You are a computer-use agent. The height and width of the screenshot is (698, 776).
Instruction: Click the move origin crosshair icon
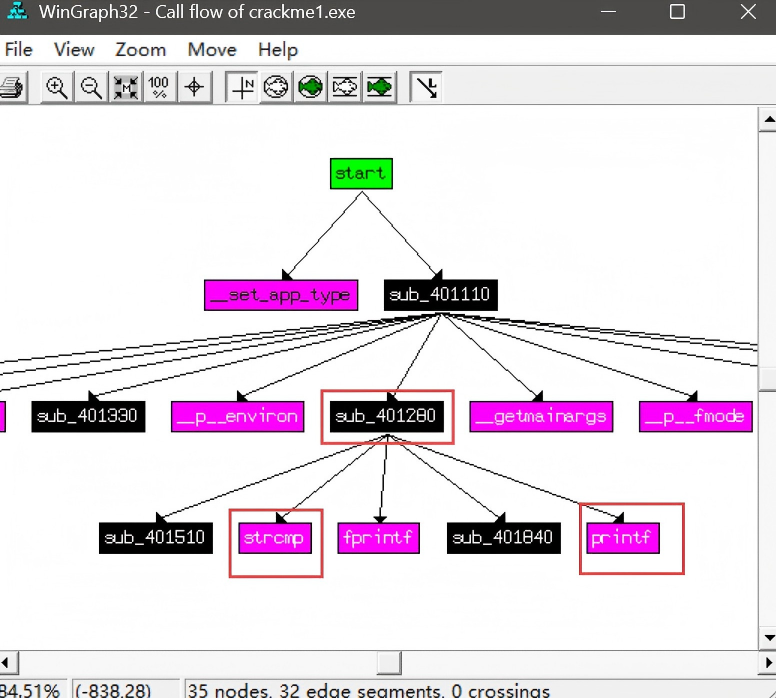pyautogui.click(x=194, y=88)
